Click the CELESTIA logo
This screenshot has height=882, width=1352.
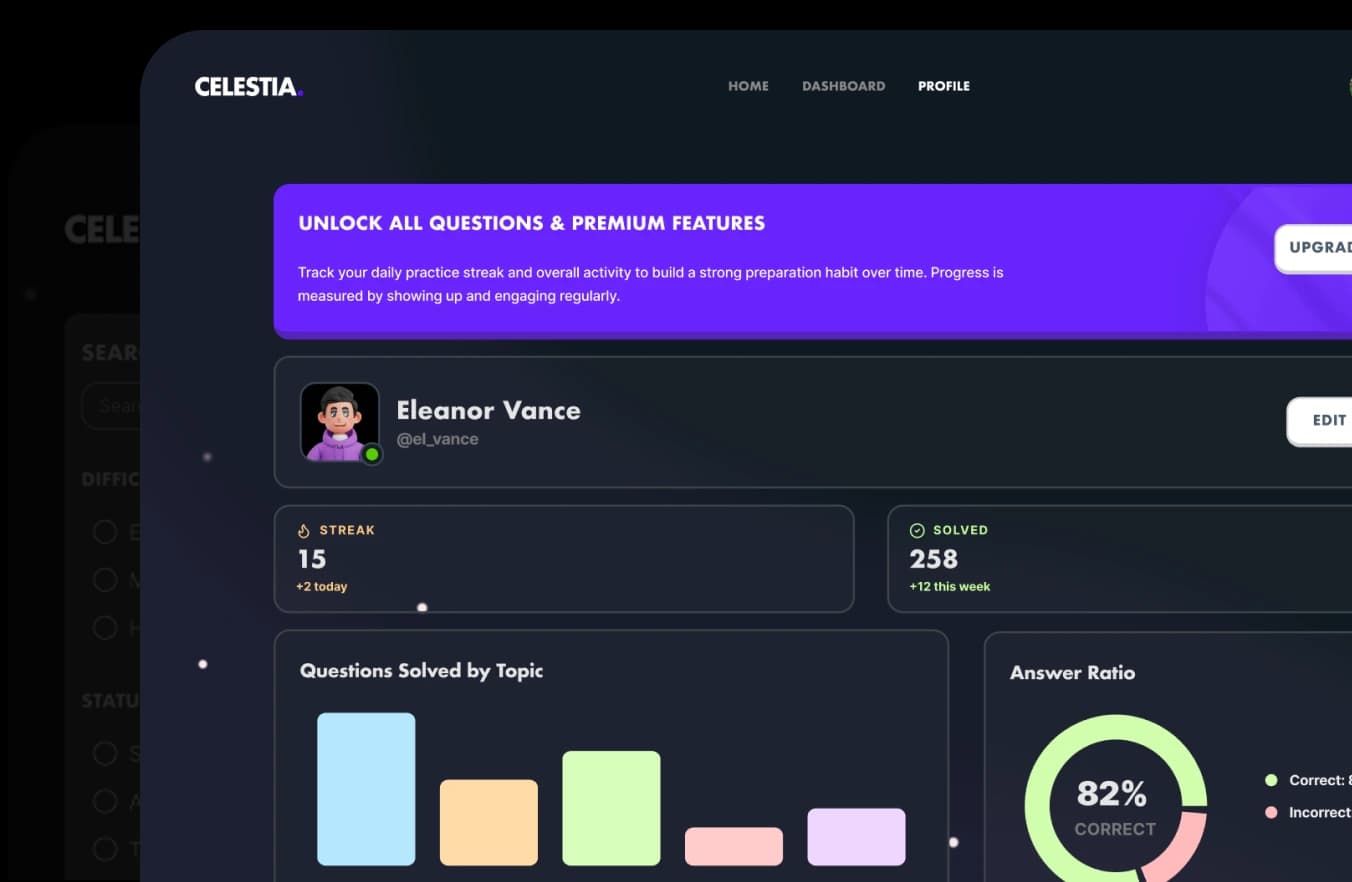click(248, 87)
